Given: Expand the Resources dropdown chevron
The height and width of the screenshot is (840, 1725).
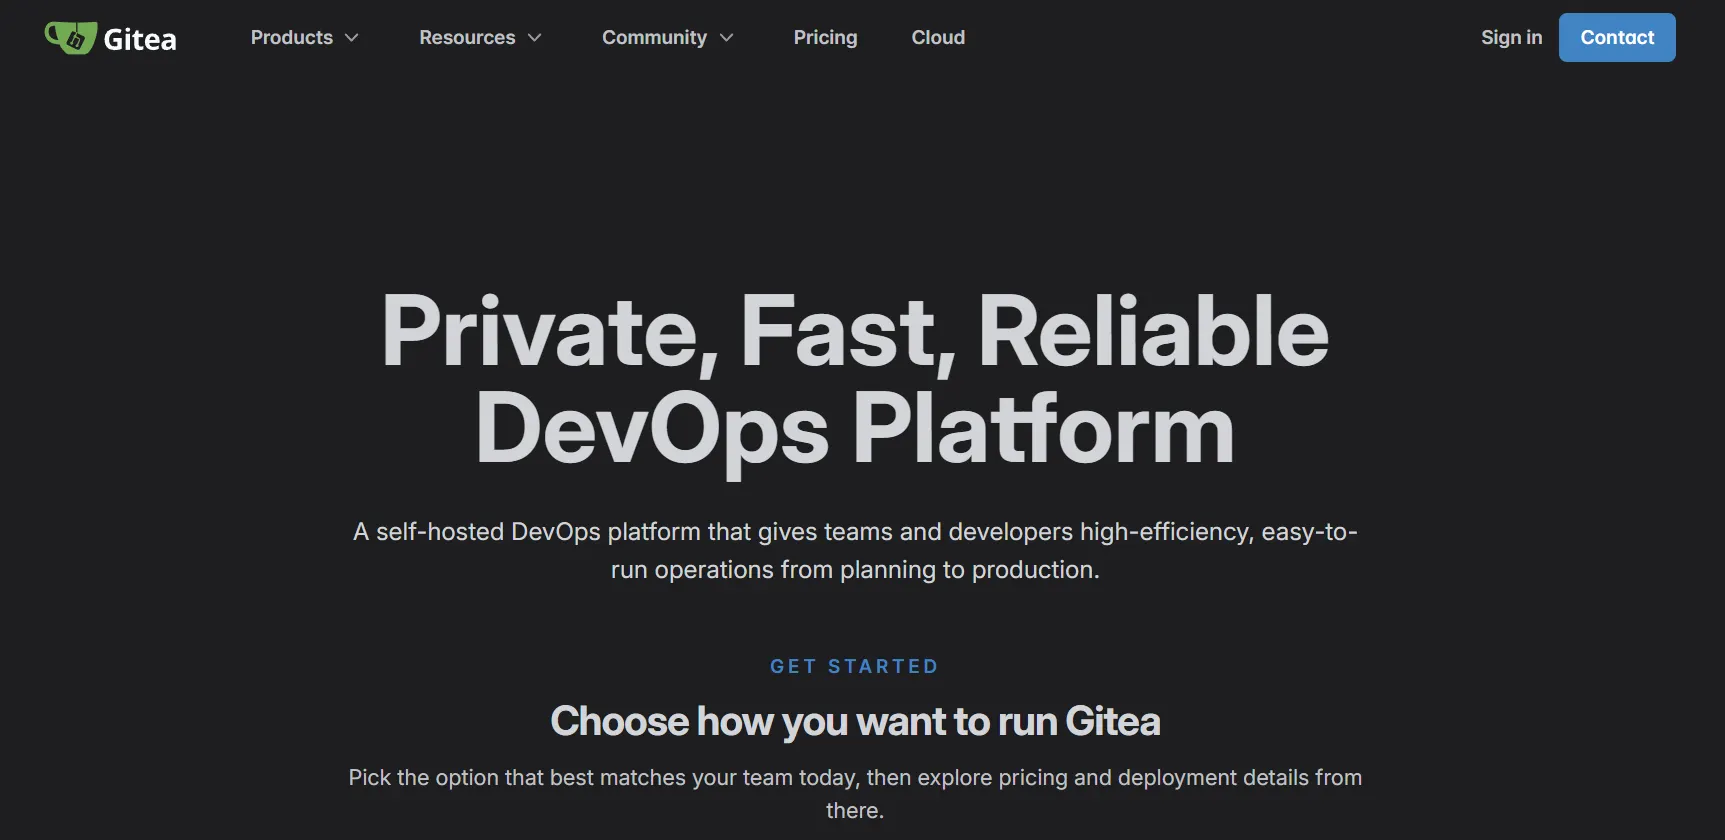Looking at the screenshot, I should point(534,38).
